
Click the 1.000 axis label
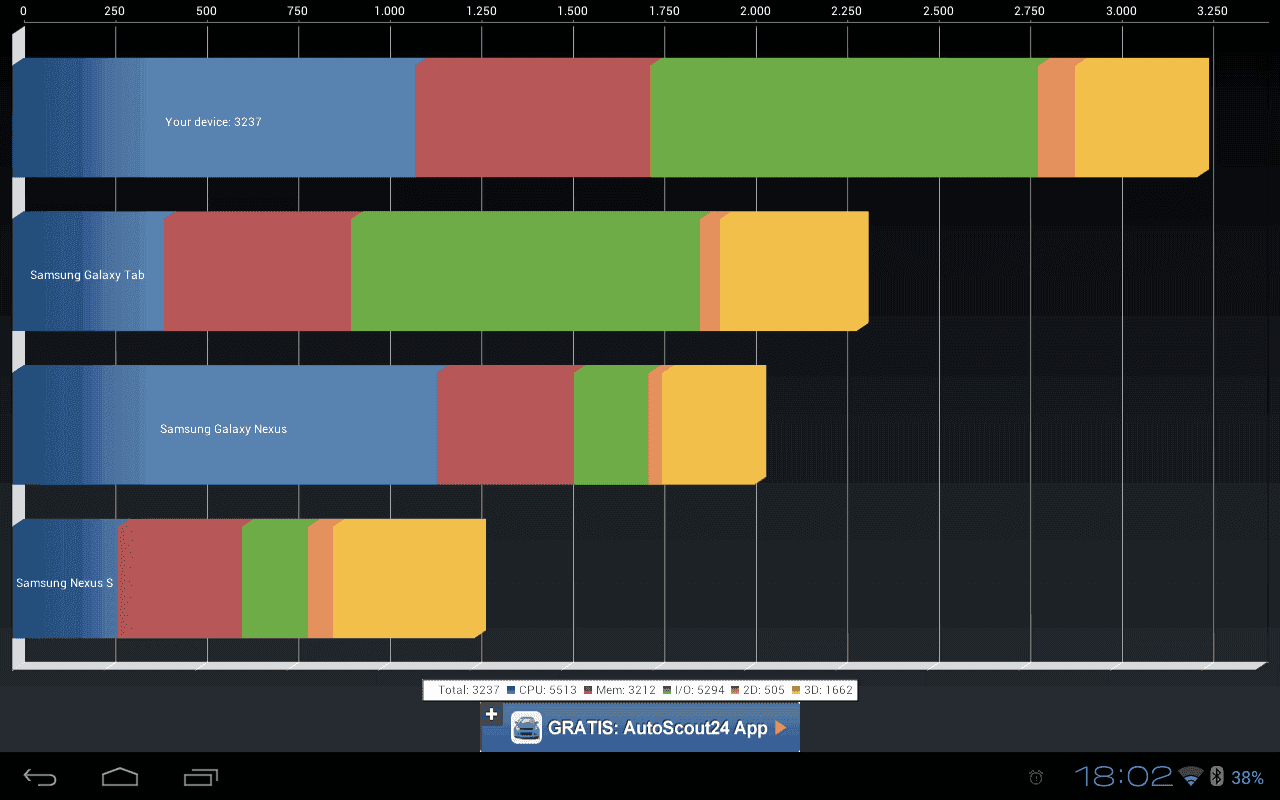click(x=389, y=11)
